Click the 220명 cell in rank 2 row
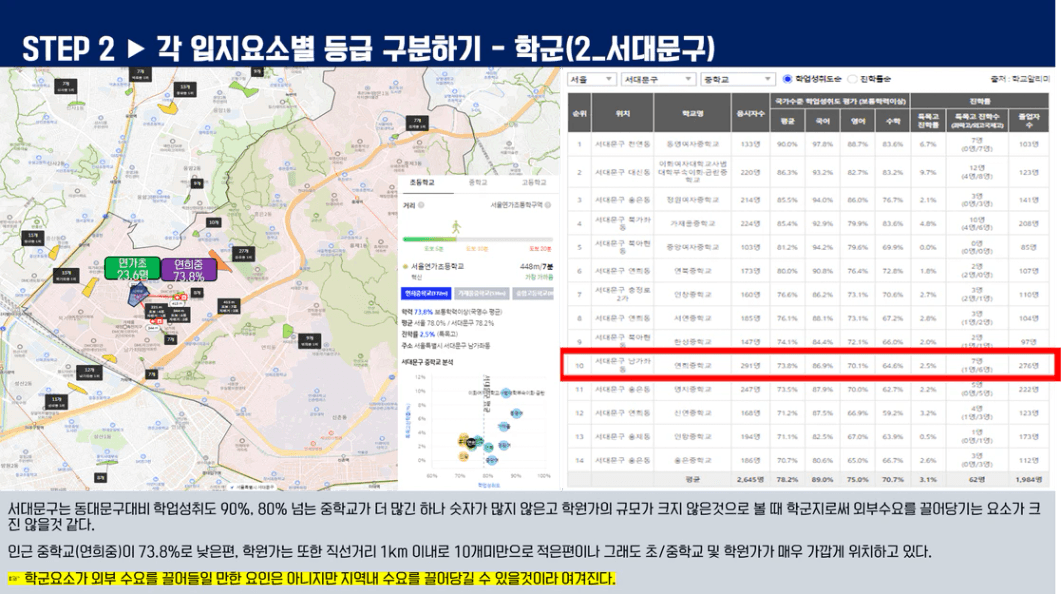The height and width of the screenshot is (594, 1061). (750, 173)
